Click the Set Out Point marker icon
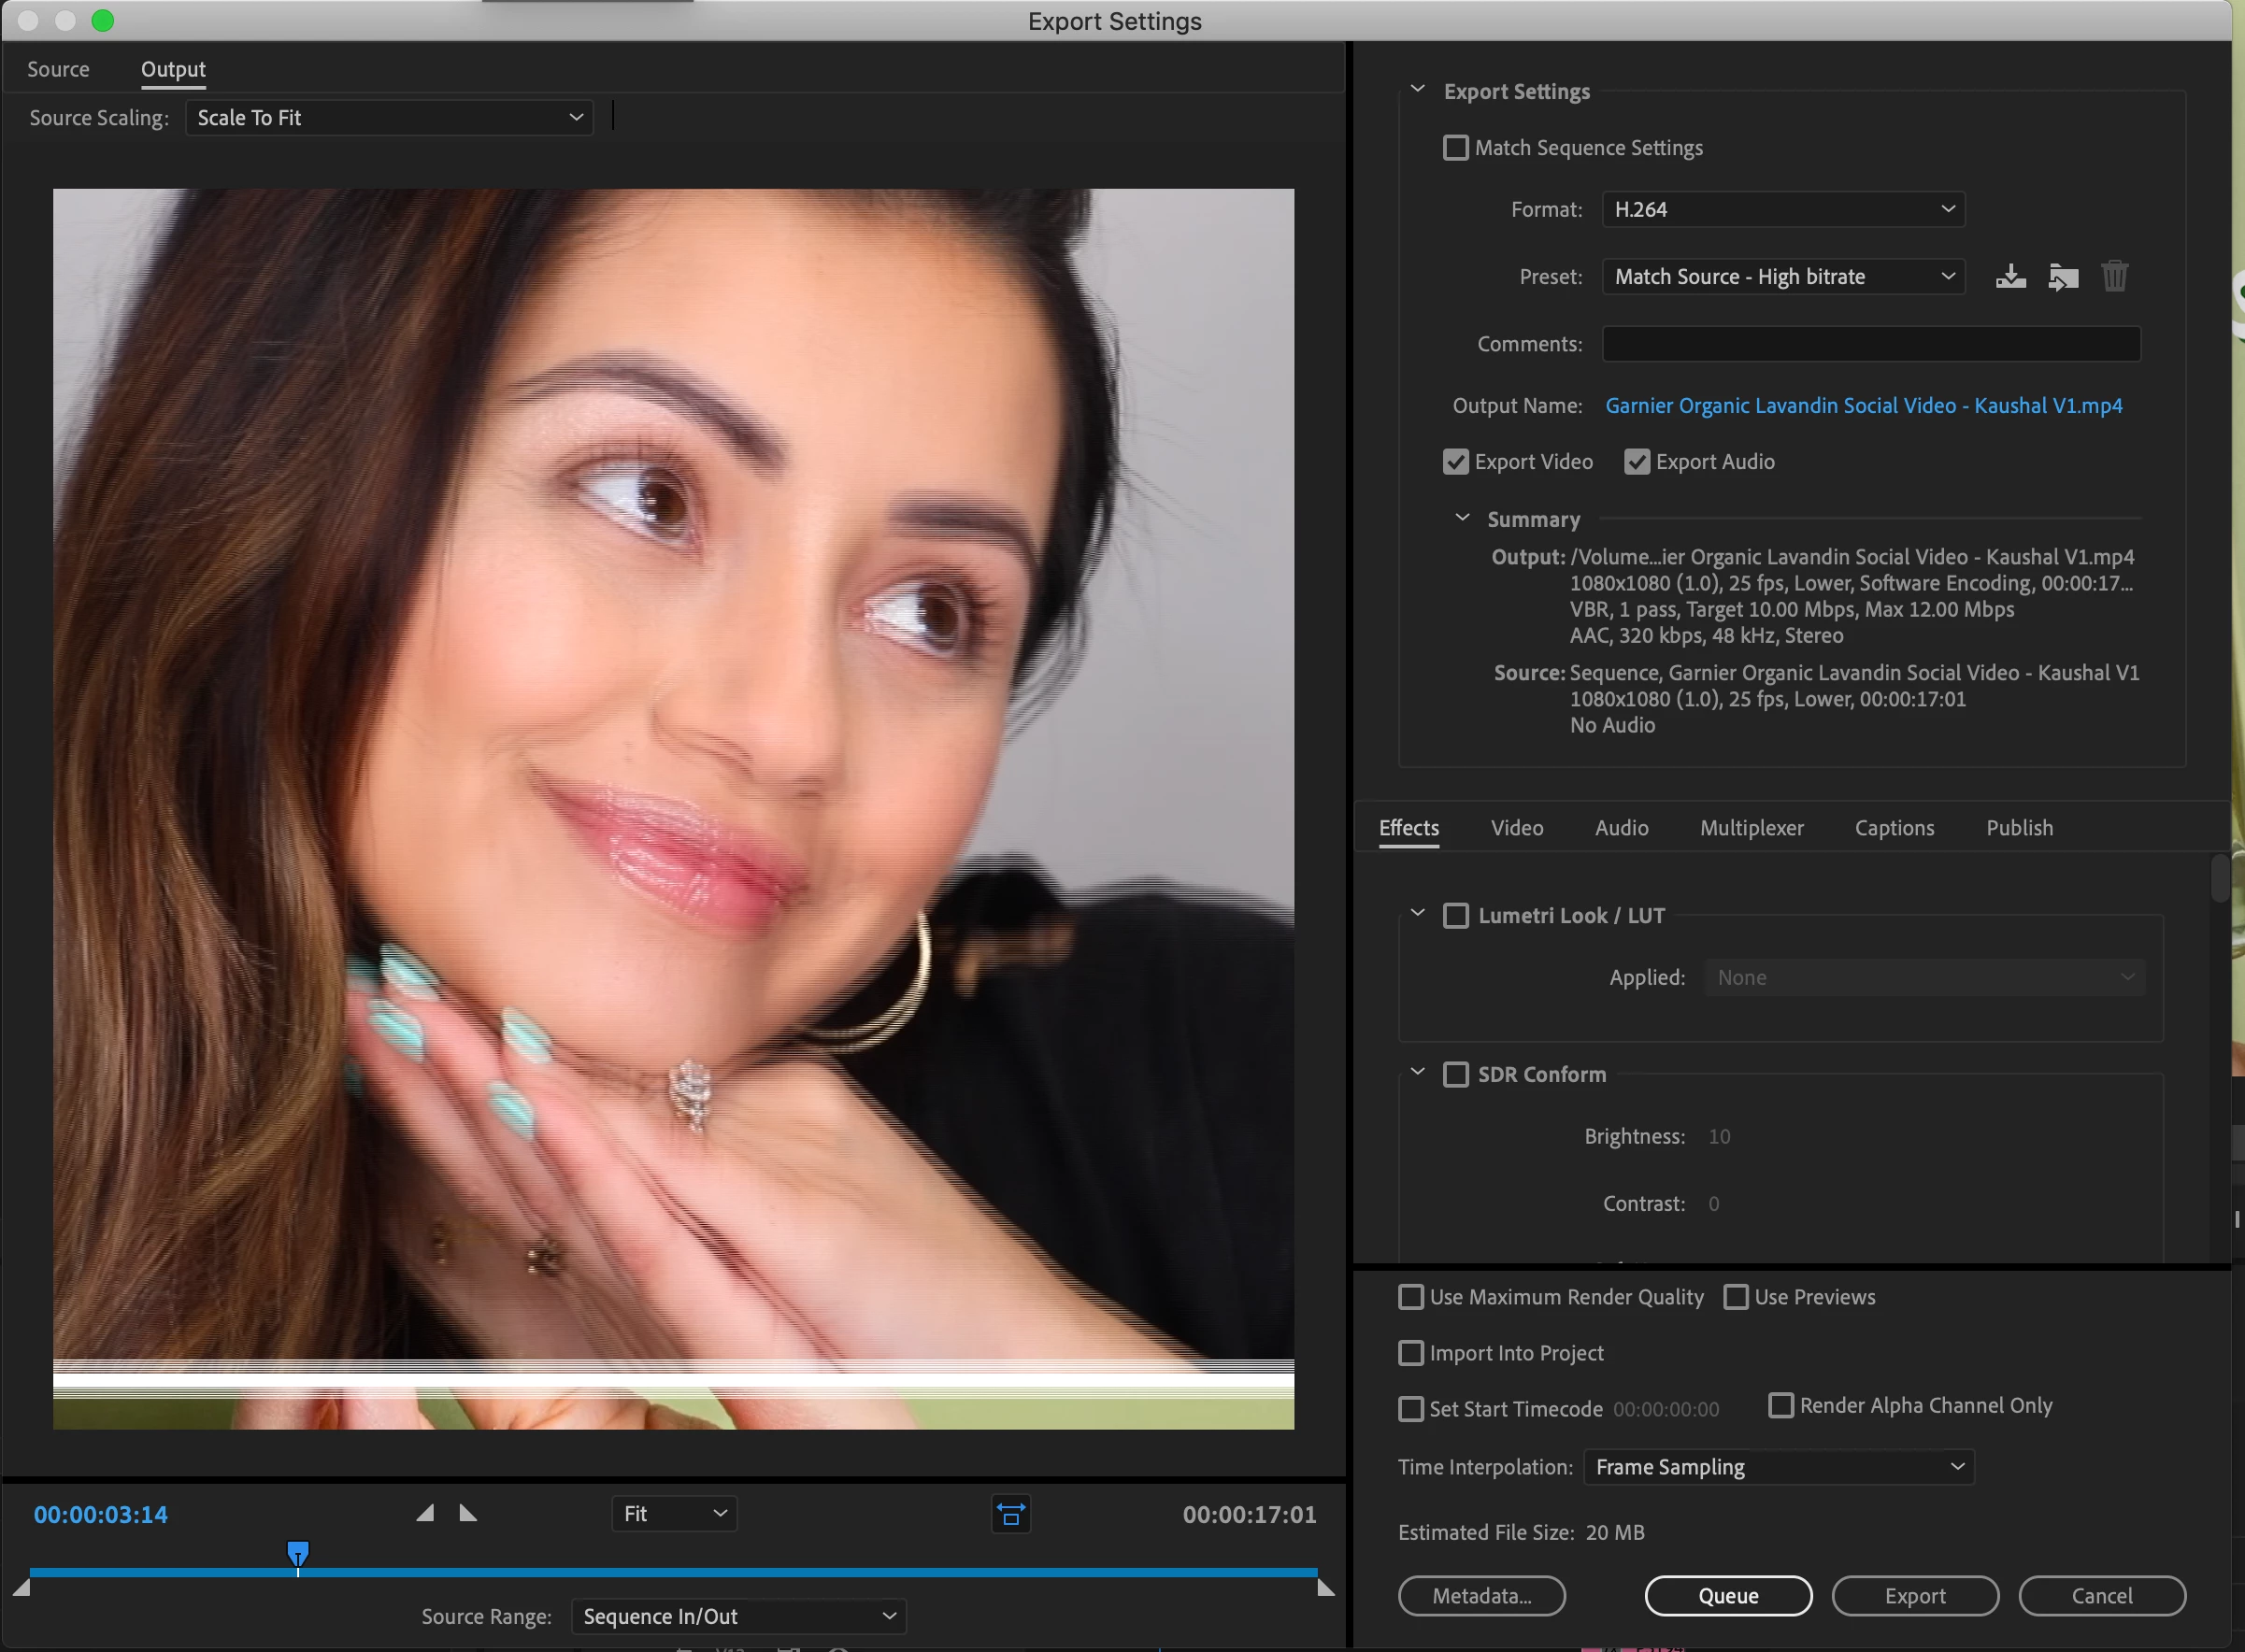This screenshot has height=1652, width=2245. (468, 1513)
